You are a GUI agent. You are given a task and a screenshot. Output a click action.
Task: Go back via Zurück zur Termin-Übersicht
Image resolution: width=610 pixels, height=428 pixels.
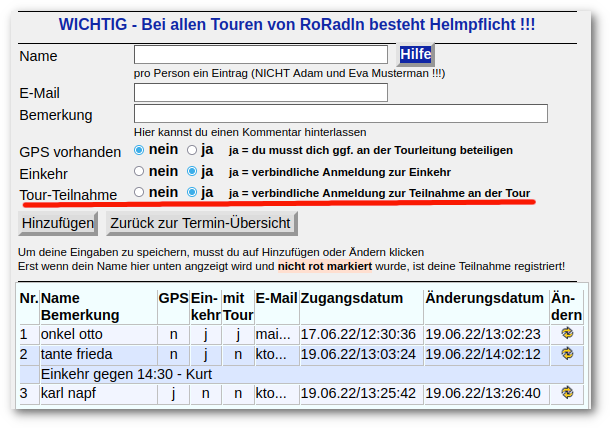click(x=202, y=223)
